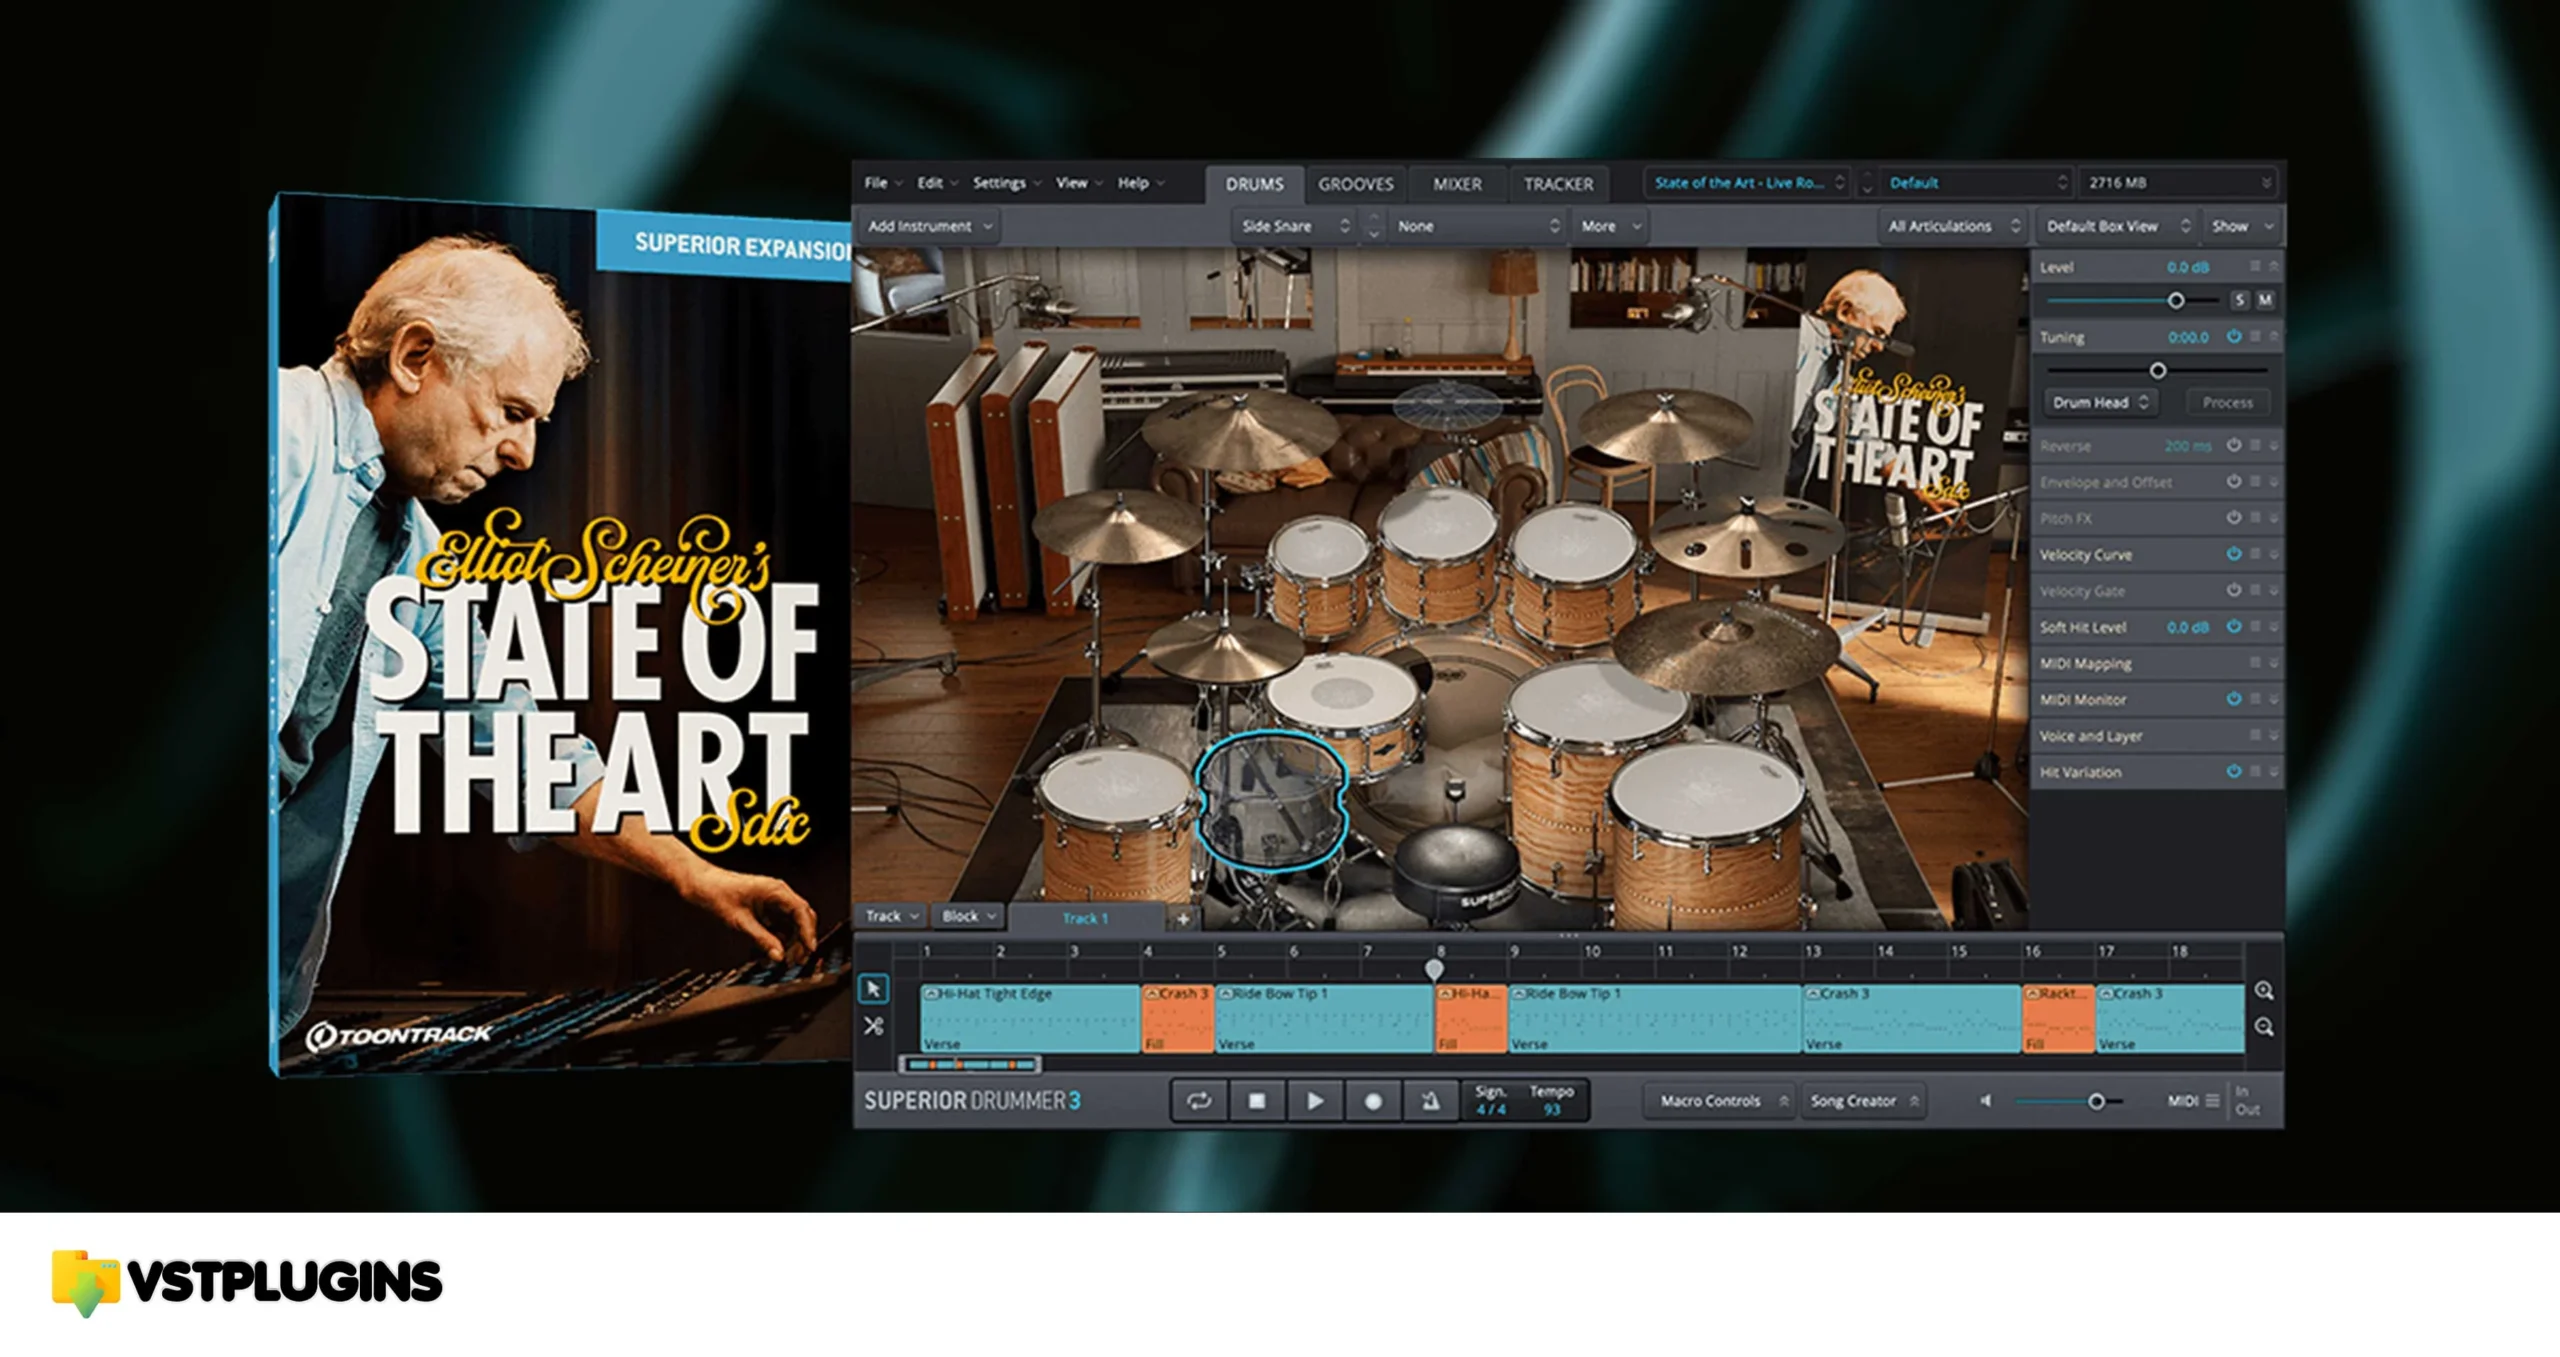Click the Tuning slider handle

[x=2158, y=371]
